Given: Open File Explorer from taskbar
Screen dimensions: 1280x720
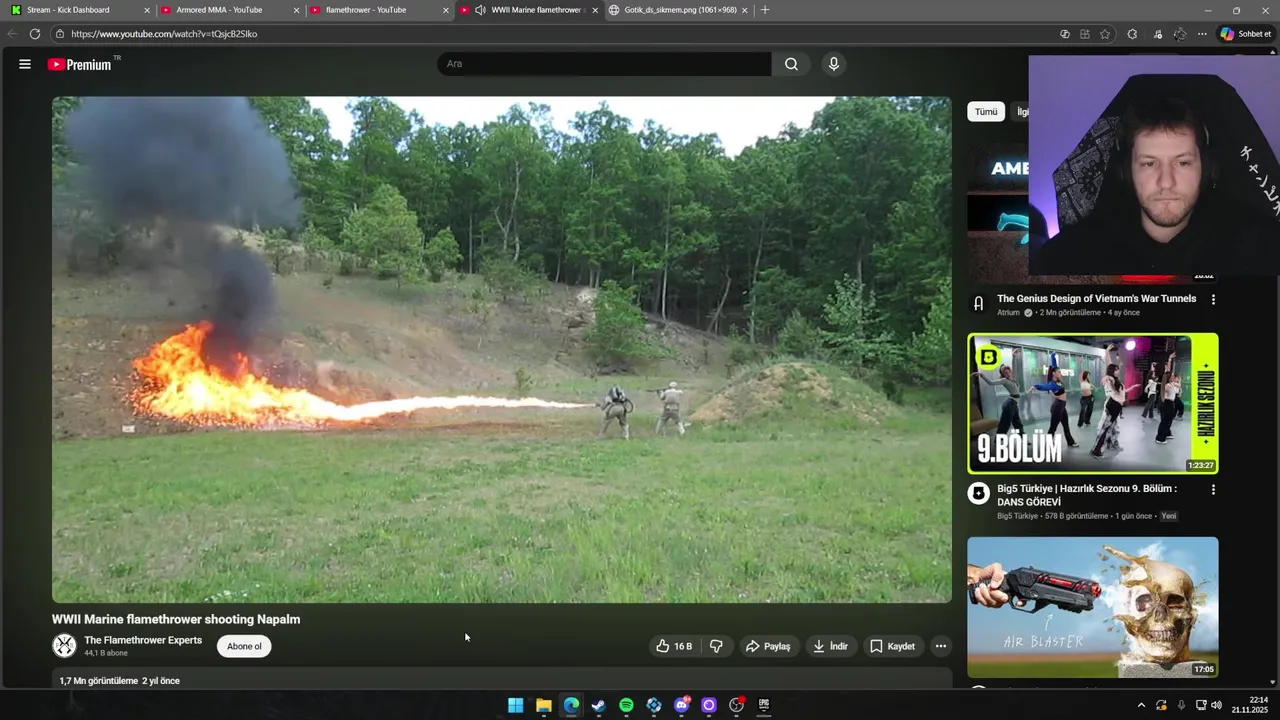Looking at the screenshot, I should 544,705.
